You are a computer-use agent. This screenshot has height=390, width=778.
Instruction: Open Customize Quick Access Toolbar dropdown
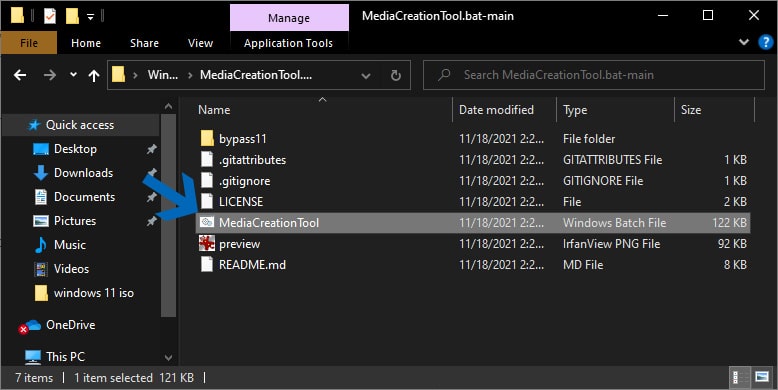tap(90, 17)
